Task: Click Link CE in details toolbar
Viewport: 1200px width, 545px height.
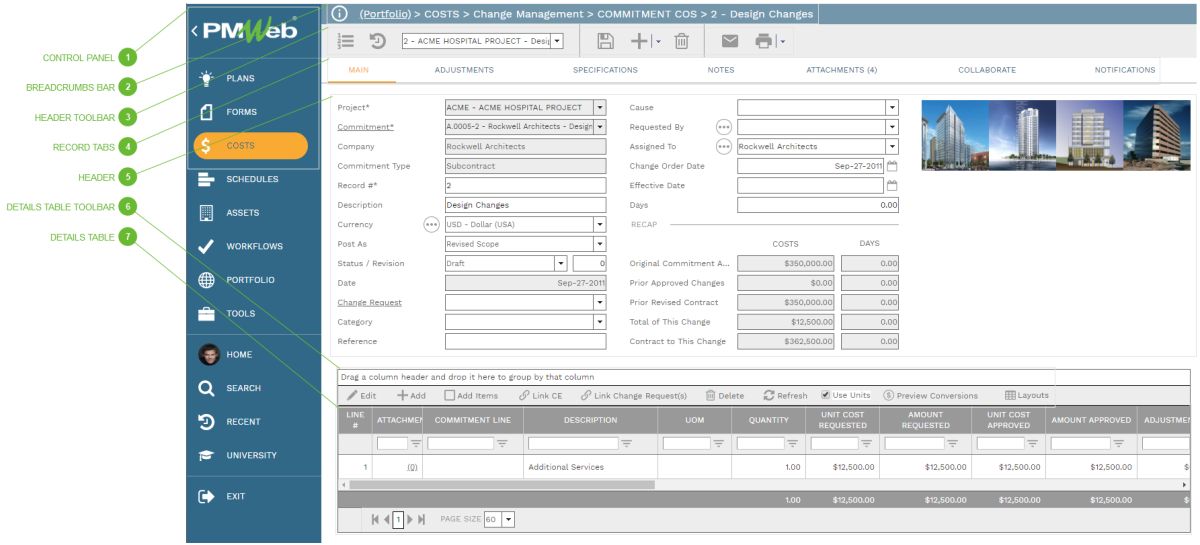Action: coord(540,396)
